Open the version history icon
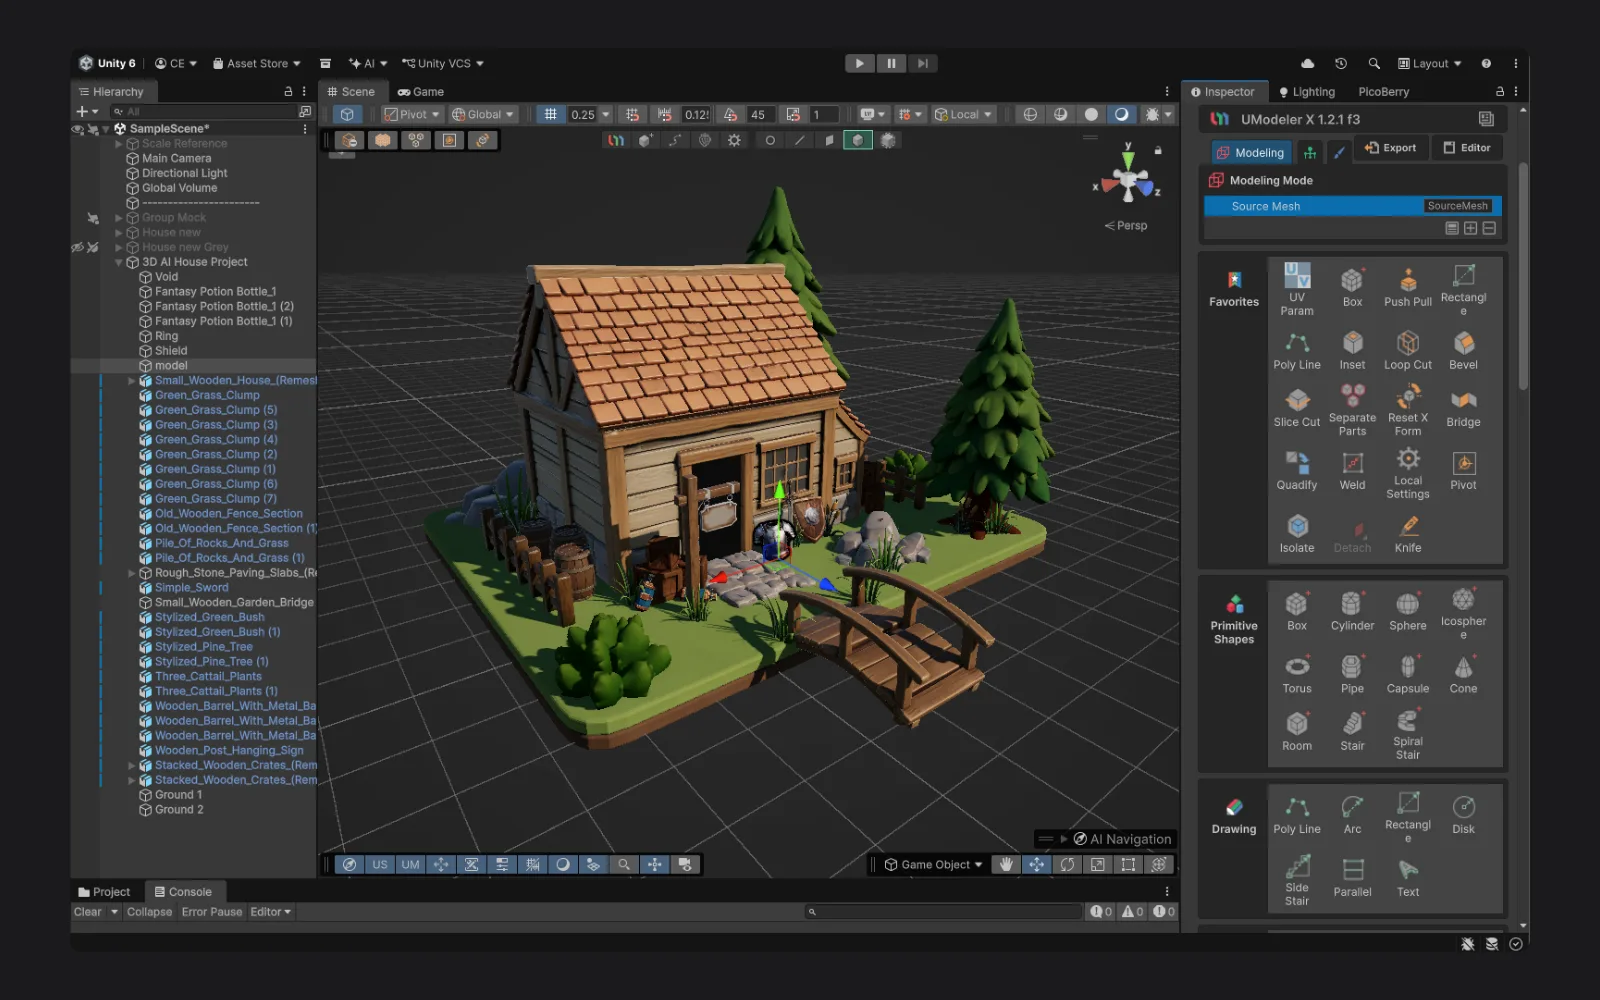Image resolution: width=1600 pixels, height=1000 pixels. click(x=1341, y=63)
